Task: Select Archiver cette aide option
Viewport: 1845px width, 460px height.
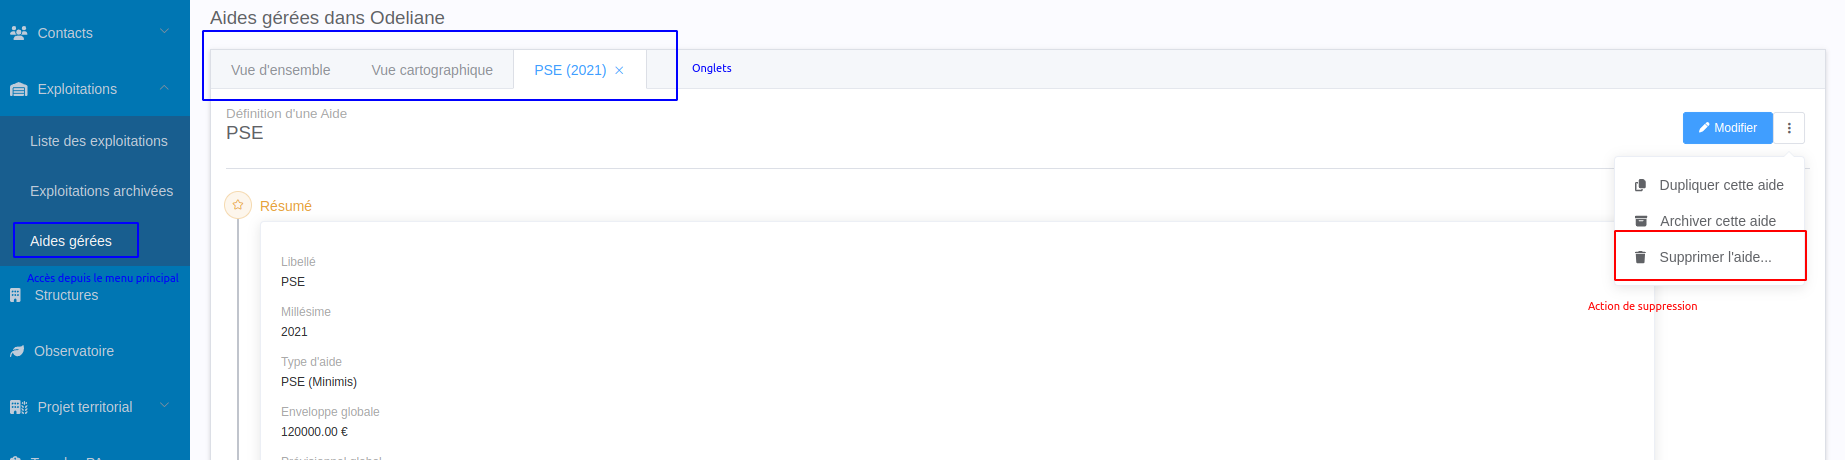Action: coord(1717,221)
